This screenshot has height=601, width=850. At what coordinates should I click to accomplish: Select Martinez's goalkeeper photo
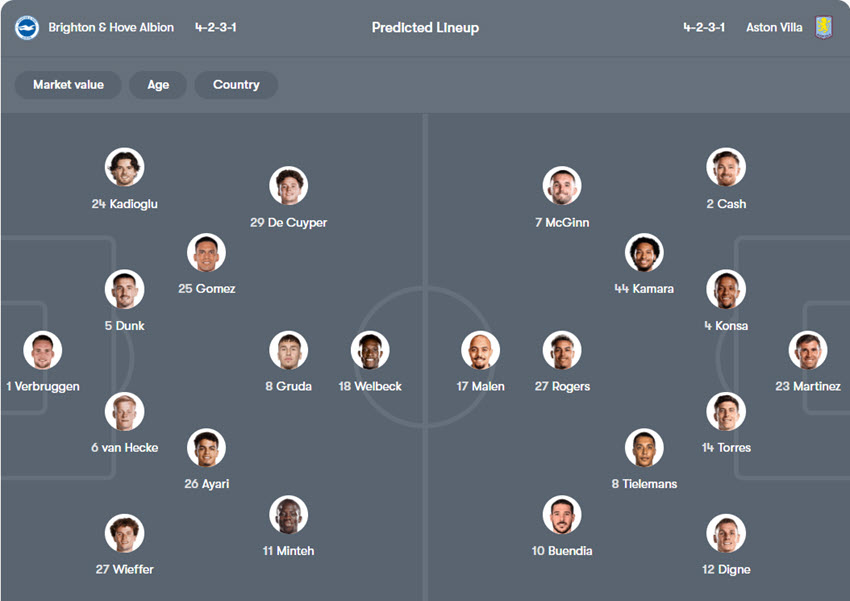(807, 350)
